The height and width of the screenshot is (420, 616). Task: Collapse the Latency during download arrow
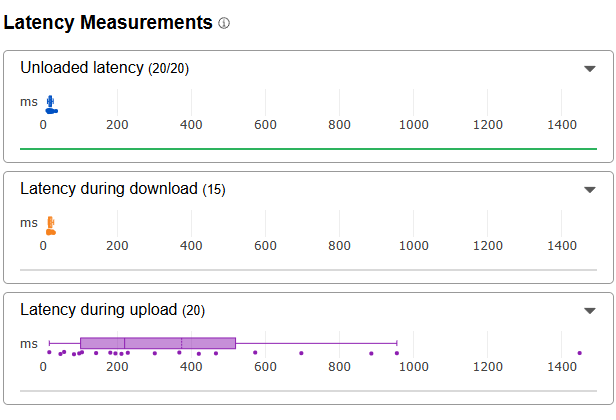590,190
